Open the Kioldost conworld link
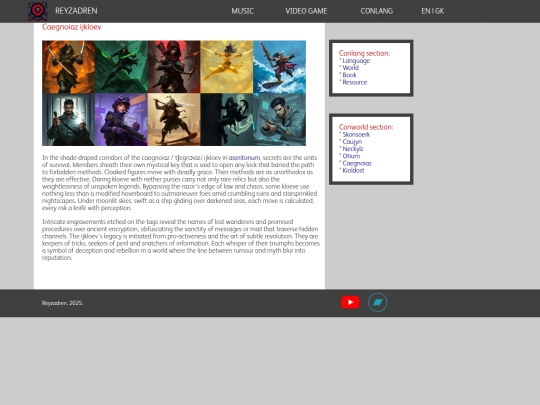Viewport: 540px width, 405px height. [353, 170]
